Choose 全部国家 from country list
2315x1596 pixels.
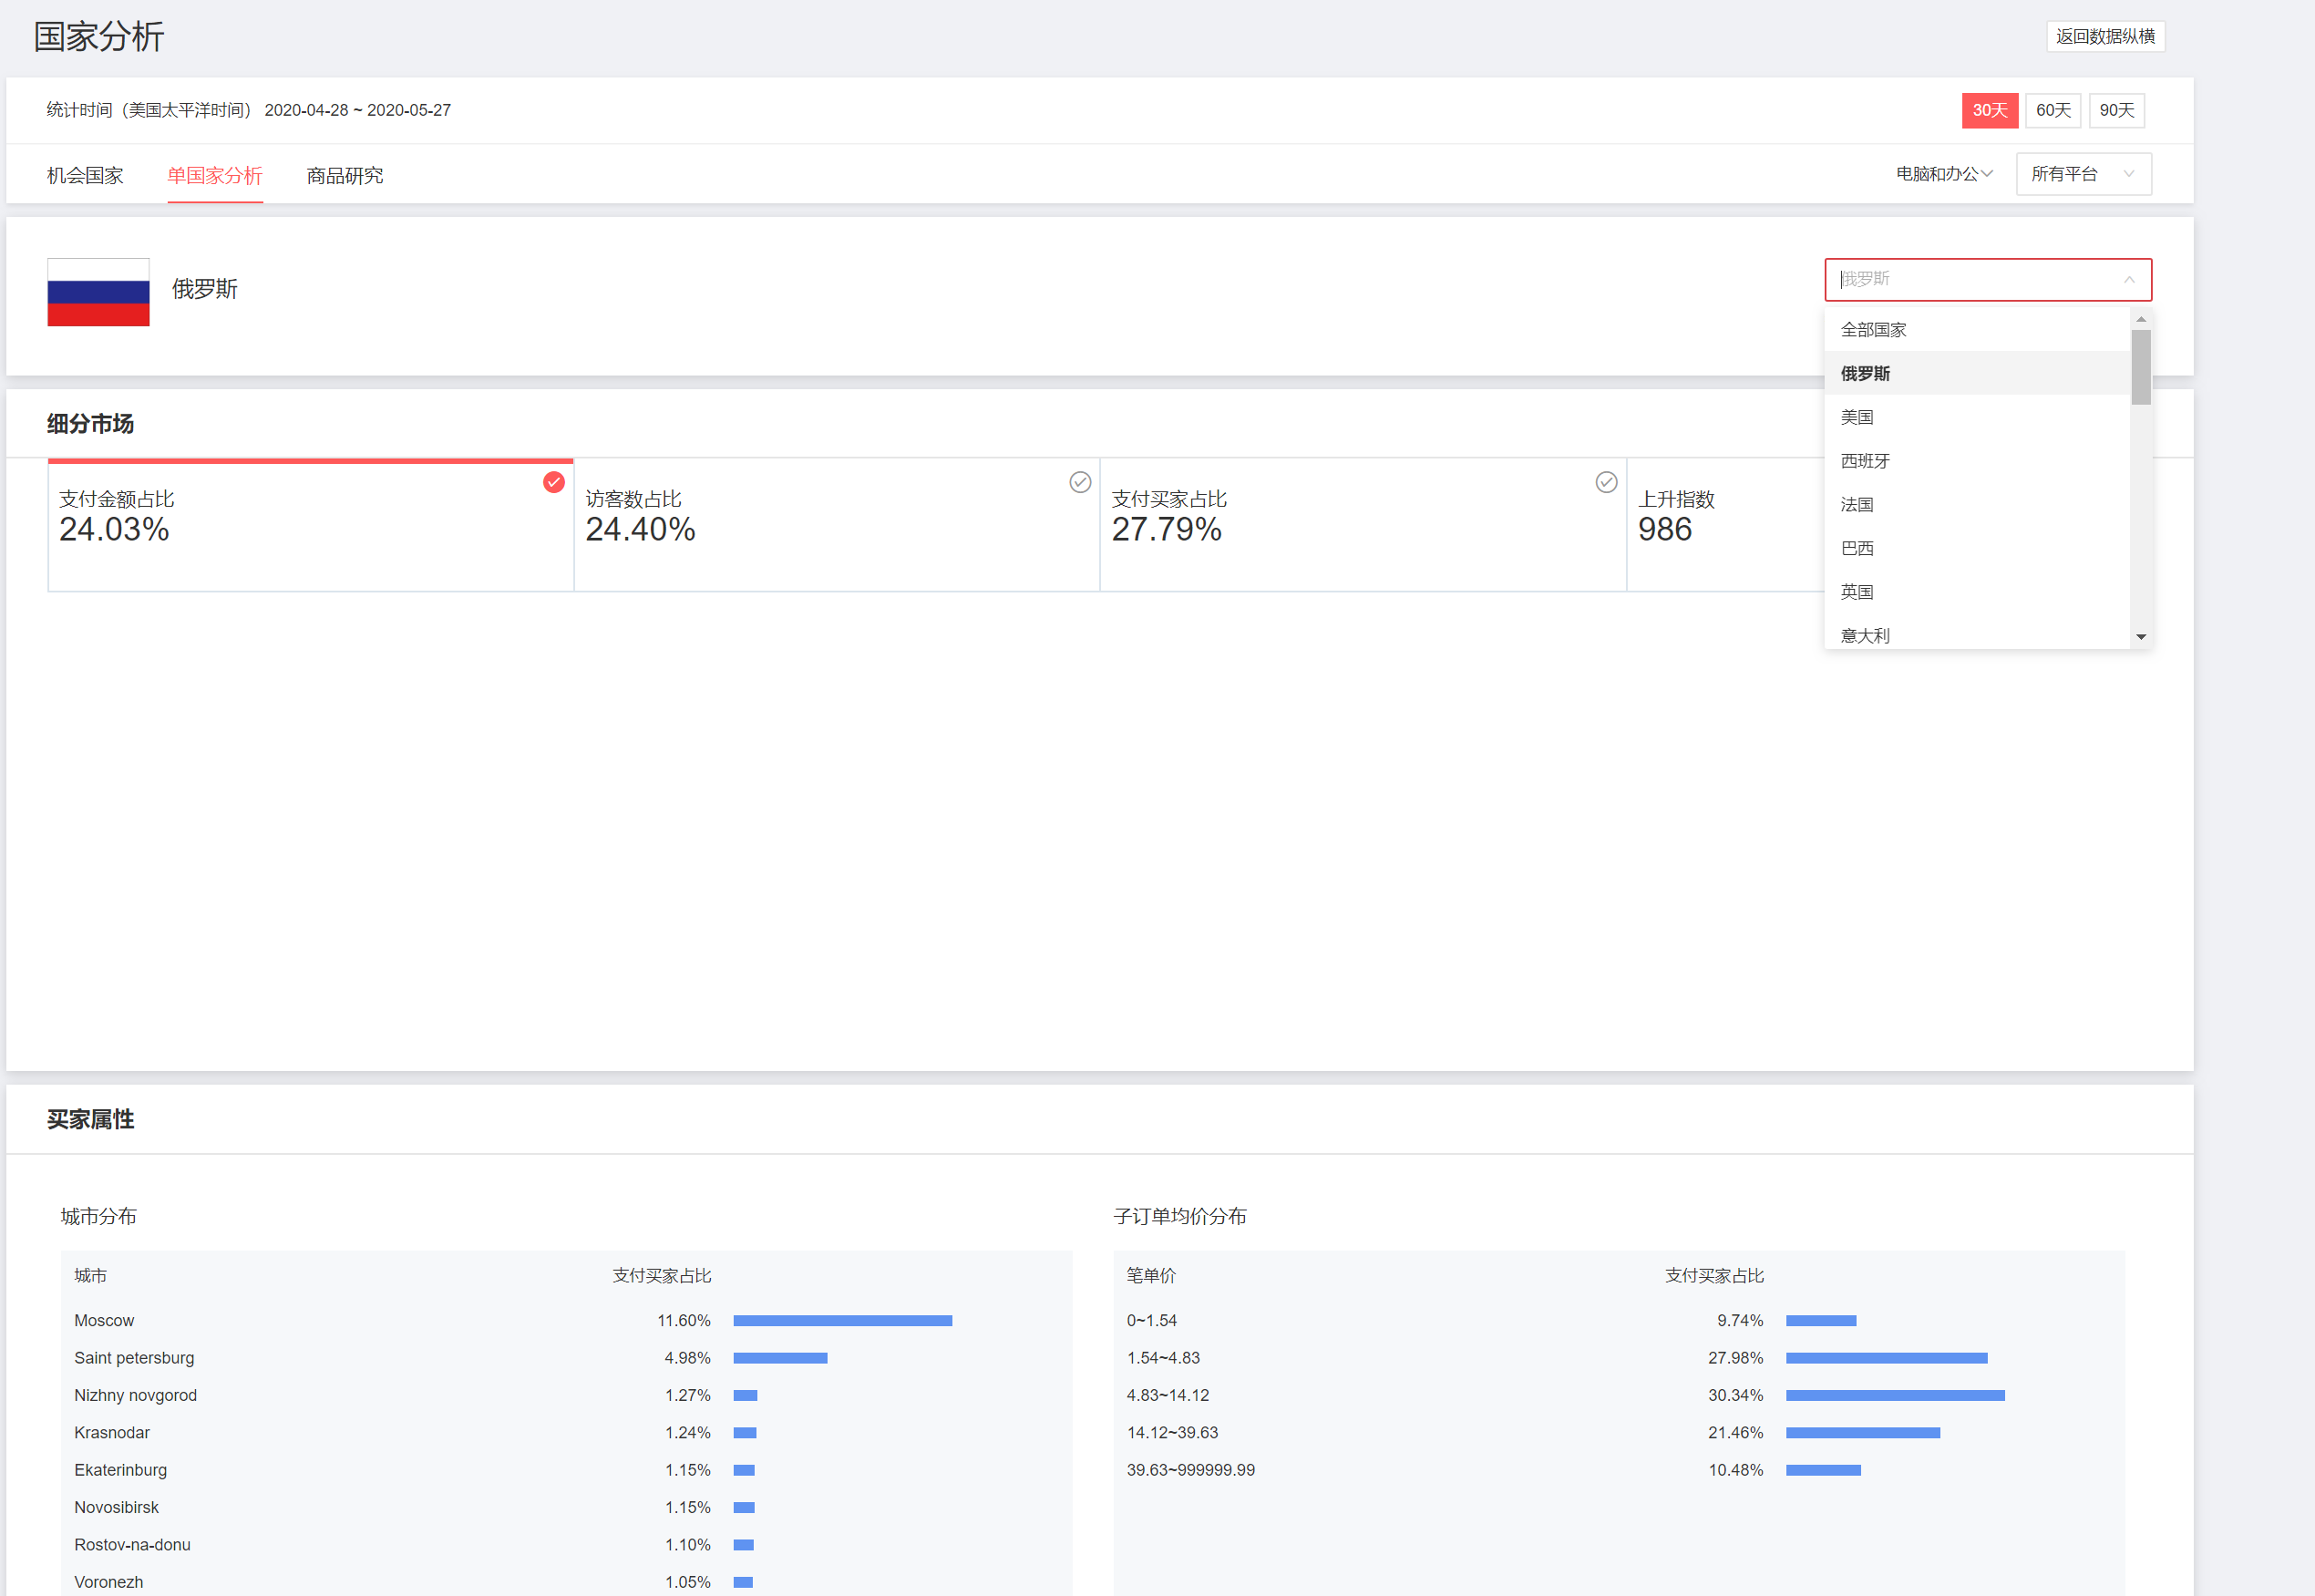pyautogui.click(x=1977, y=330)
